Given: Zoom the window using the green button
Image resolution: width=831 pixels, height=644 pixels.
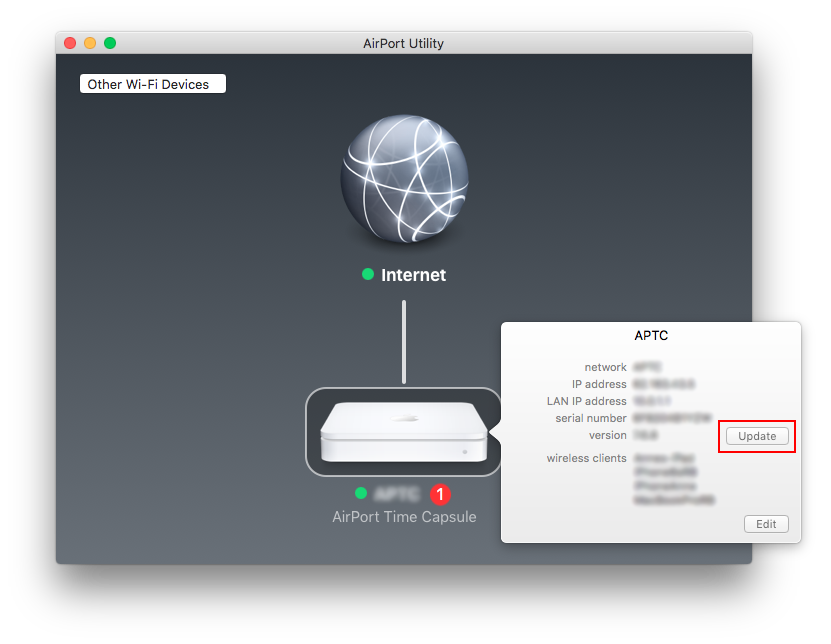Looking at the screenshot, I should (110, 43).
